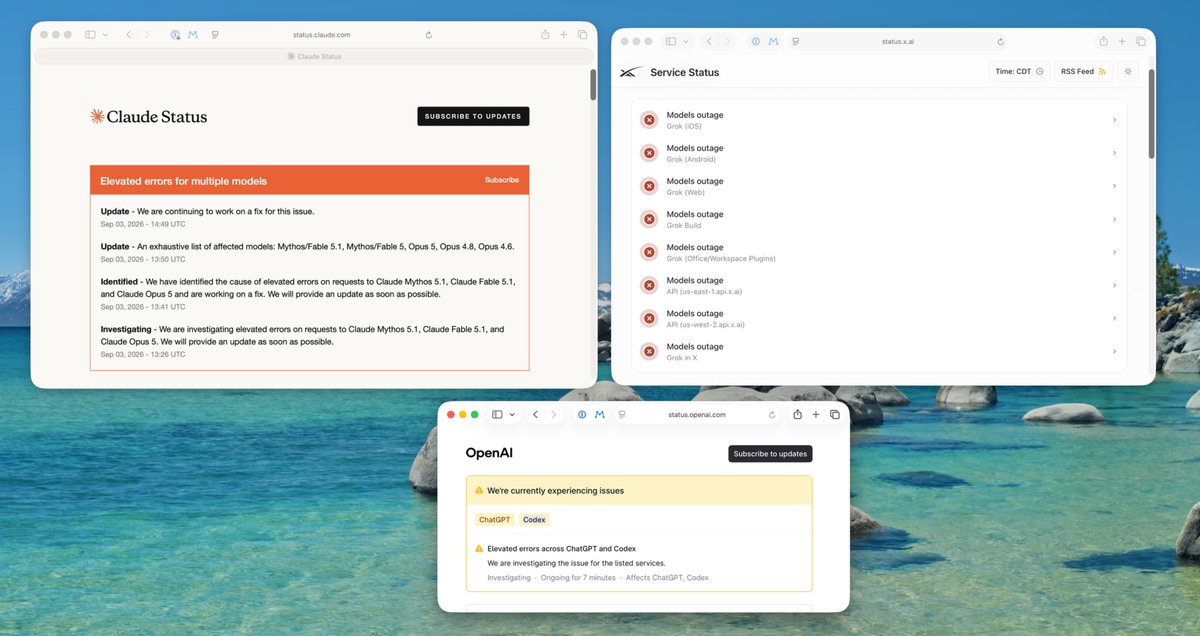Reload the status.x.ai page
Image resolution: width=1200 pixels, height=636 pixels.
click(x=1001, y=41)
